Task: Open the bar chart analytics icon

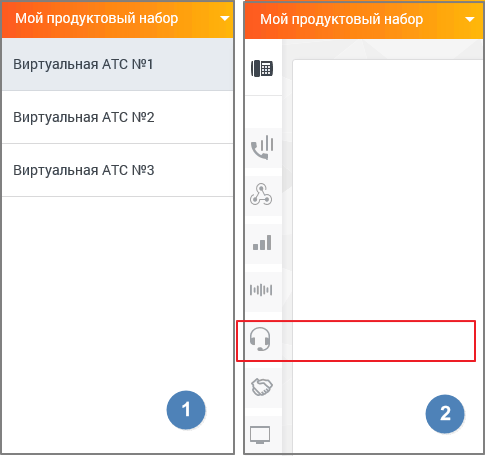Action: (262, 242)
